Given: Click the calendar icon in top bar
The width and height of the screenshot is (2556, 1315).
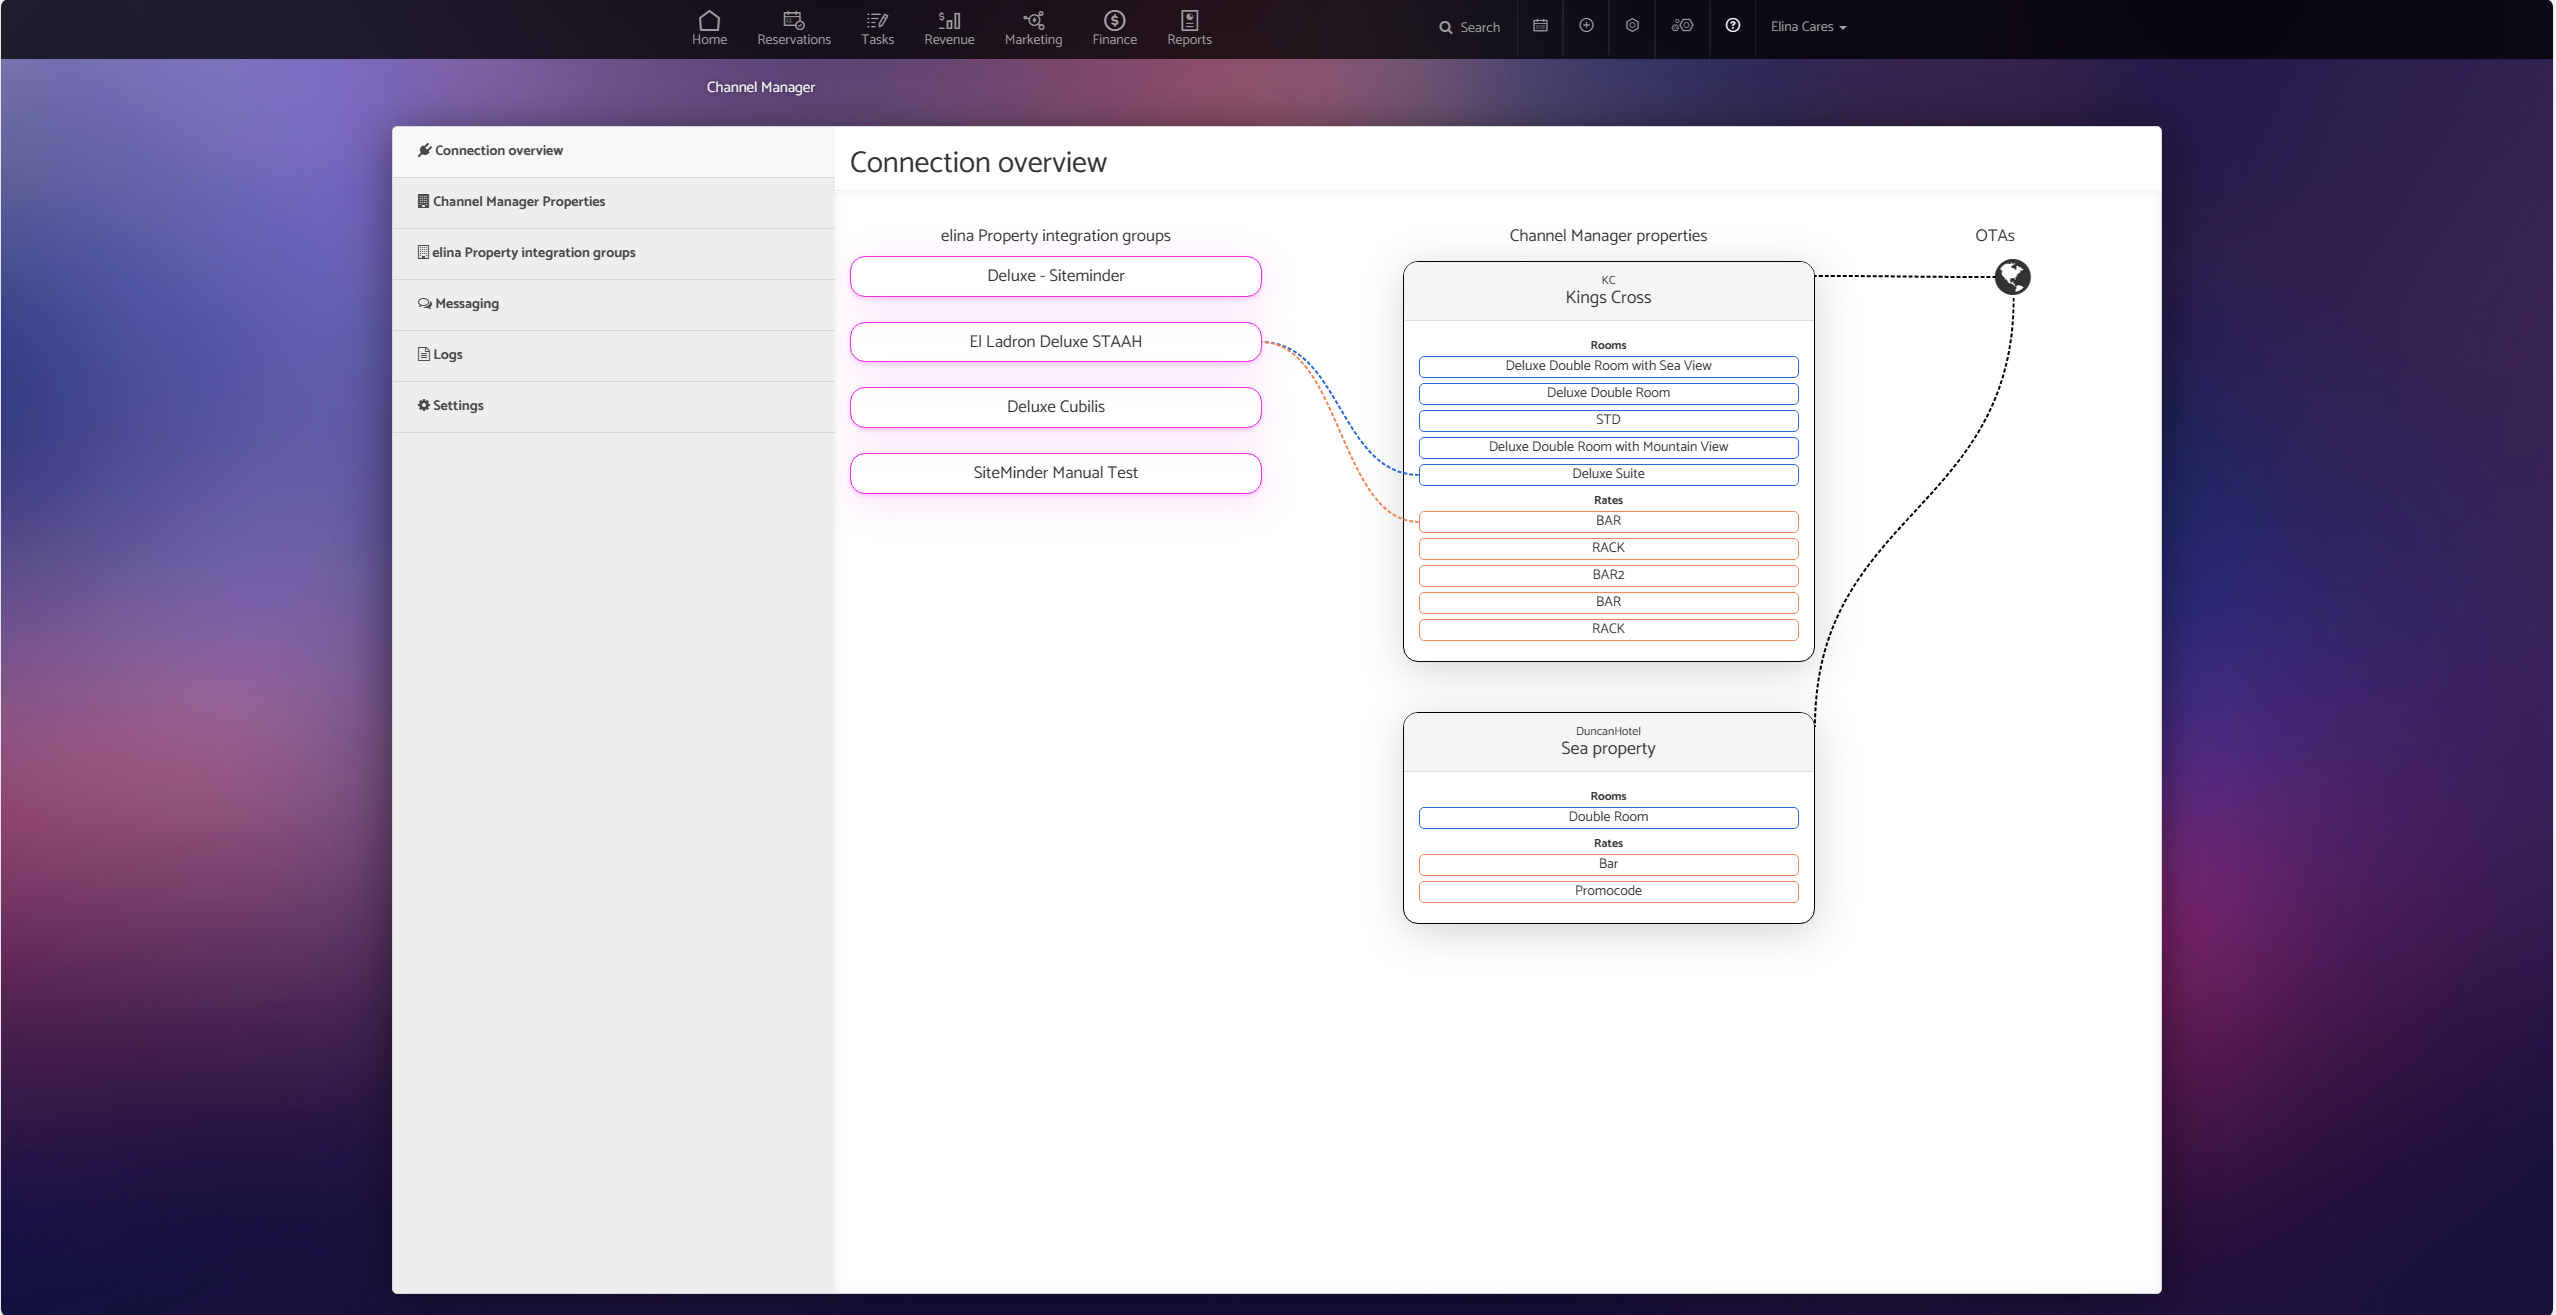Looking at the screenshot, I should click(1540, 26).
